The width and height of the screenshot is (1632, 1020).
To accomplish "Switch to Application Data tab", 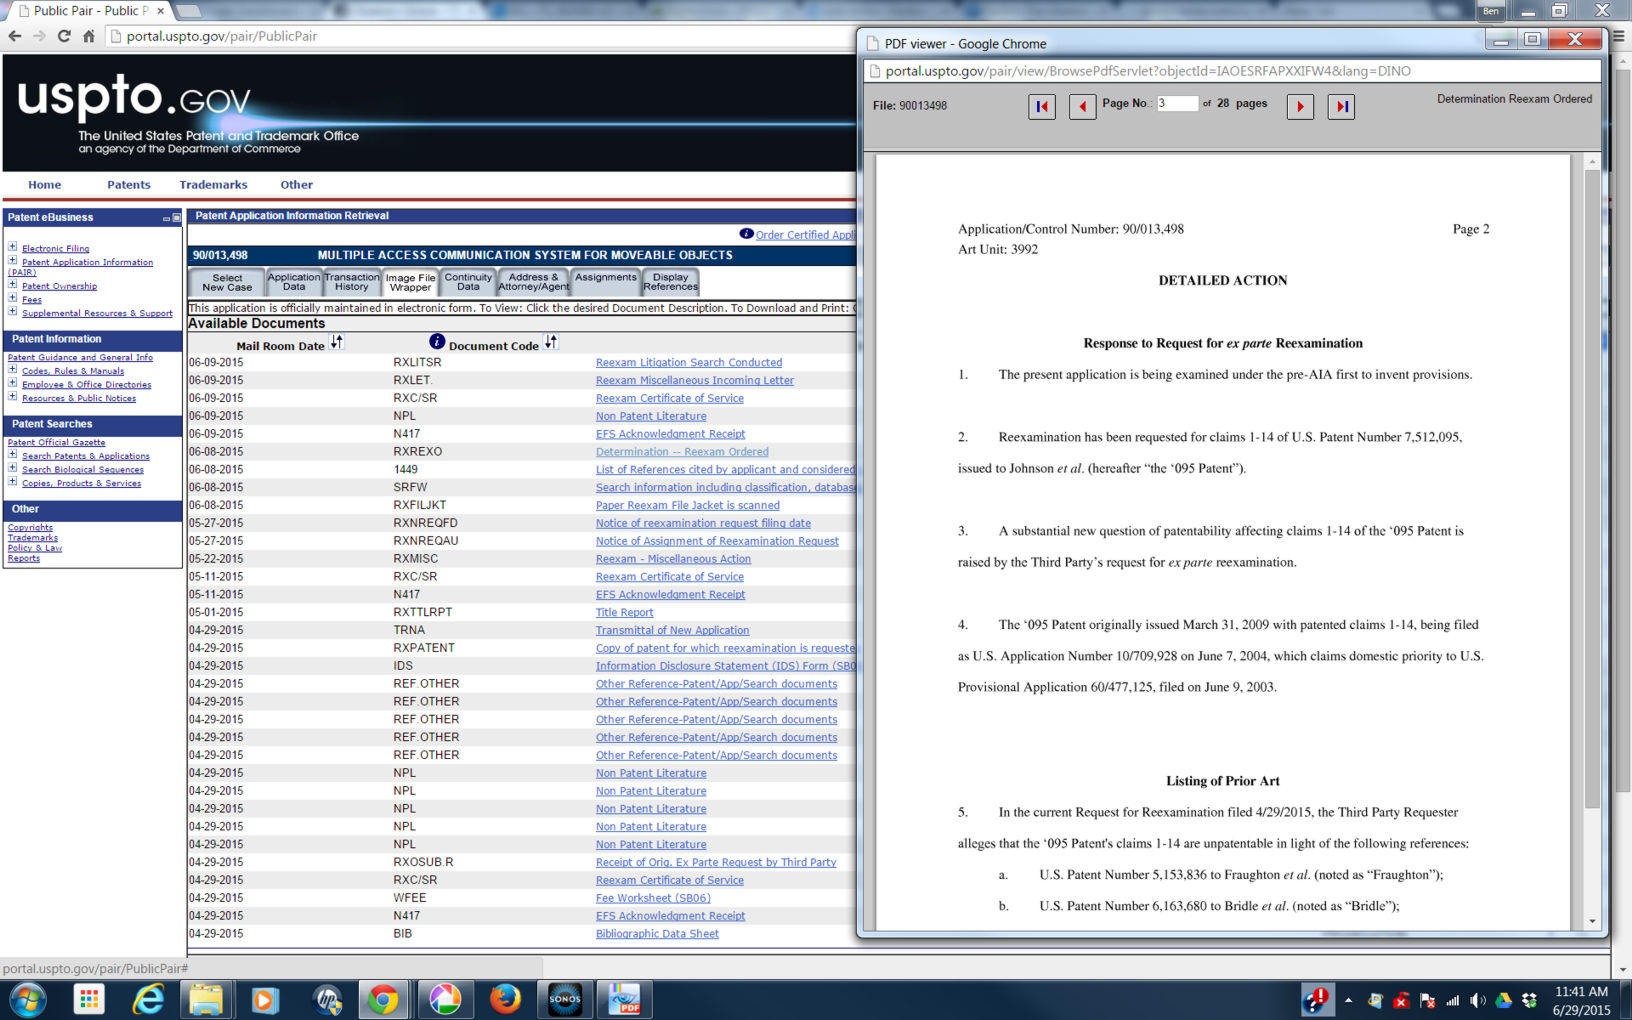I will 294,283.
